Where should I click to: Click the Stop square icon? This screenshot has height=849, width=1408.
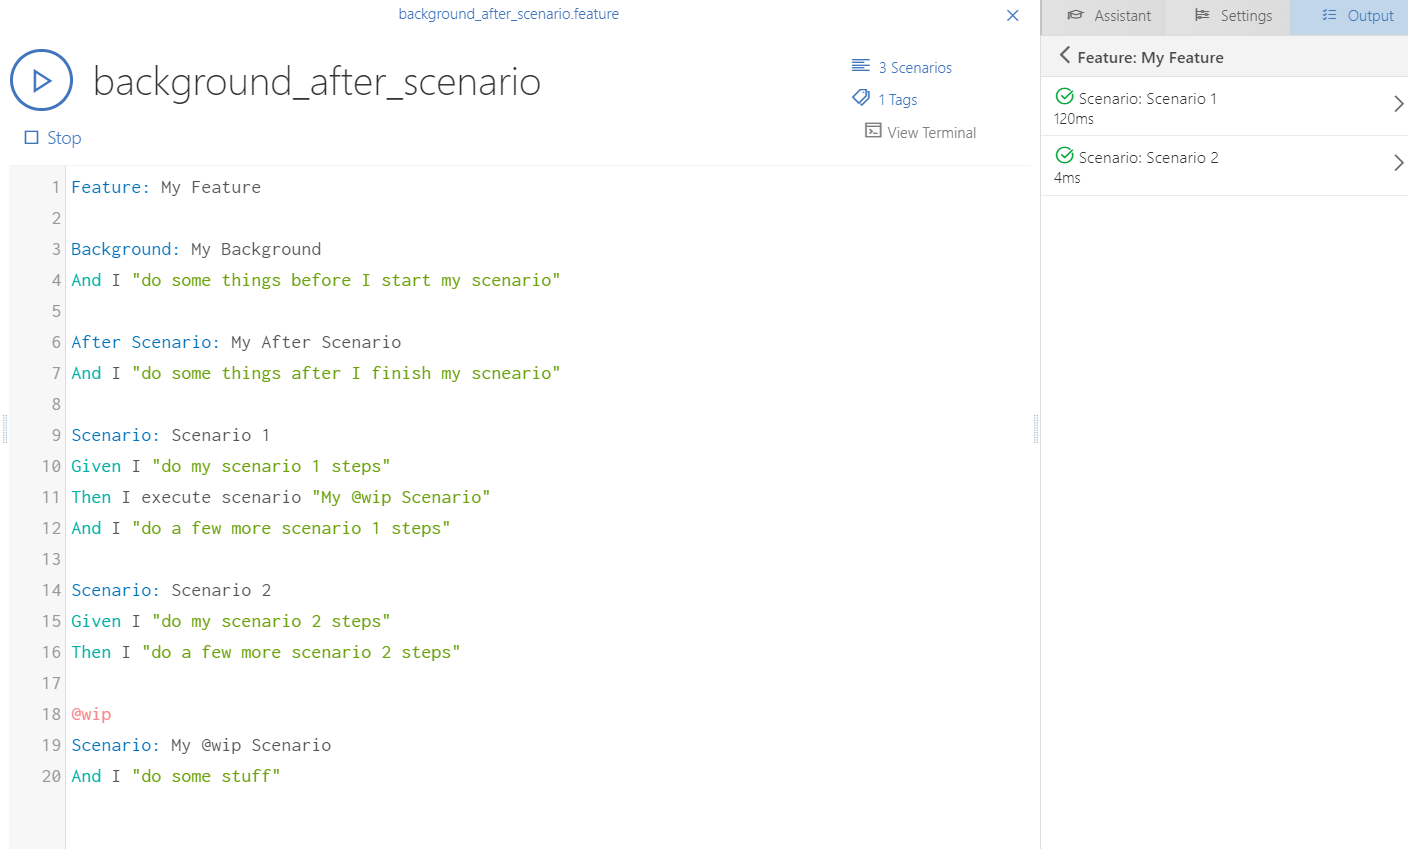(x=31, y=138)
